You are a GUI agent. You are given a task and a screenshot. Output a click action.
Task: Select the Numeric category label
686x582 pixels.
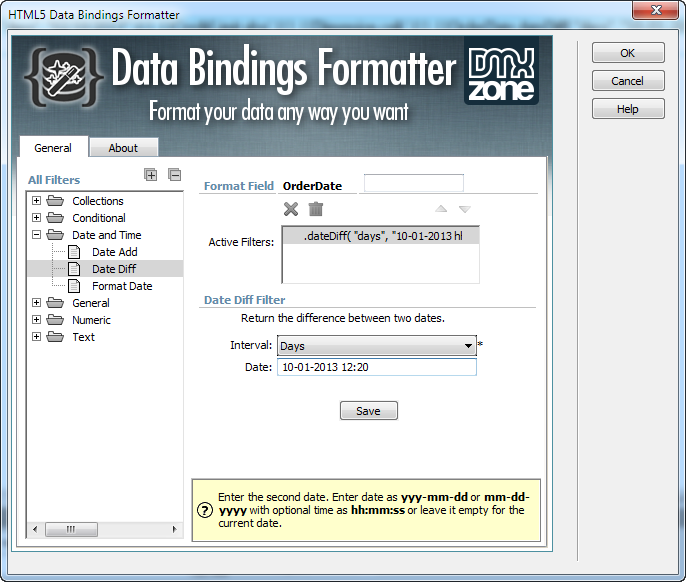(91, 320)
